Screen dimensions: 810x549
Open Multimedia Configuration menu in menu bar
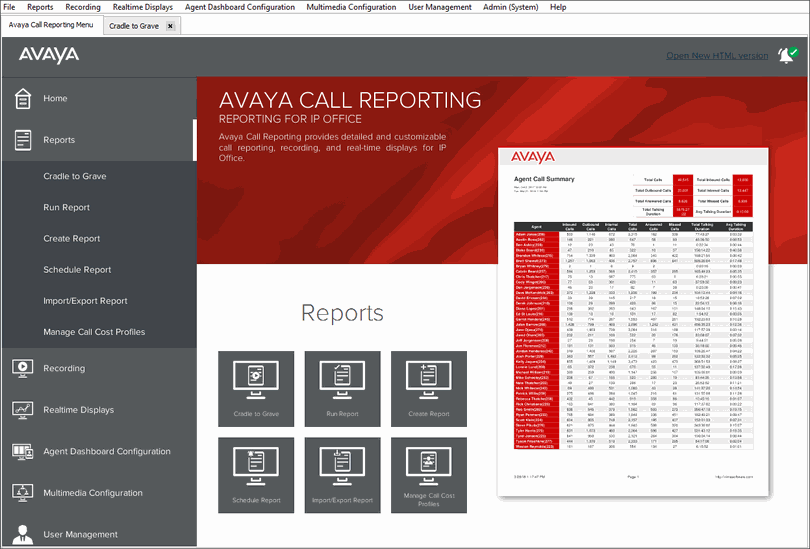[x=351, y=7]
